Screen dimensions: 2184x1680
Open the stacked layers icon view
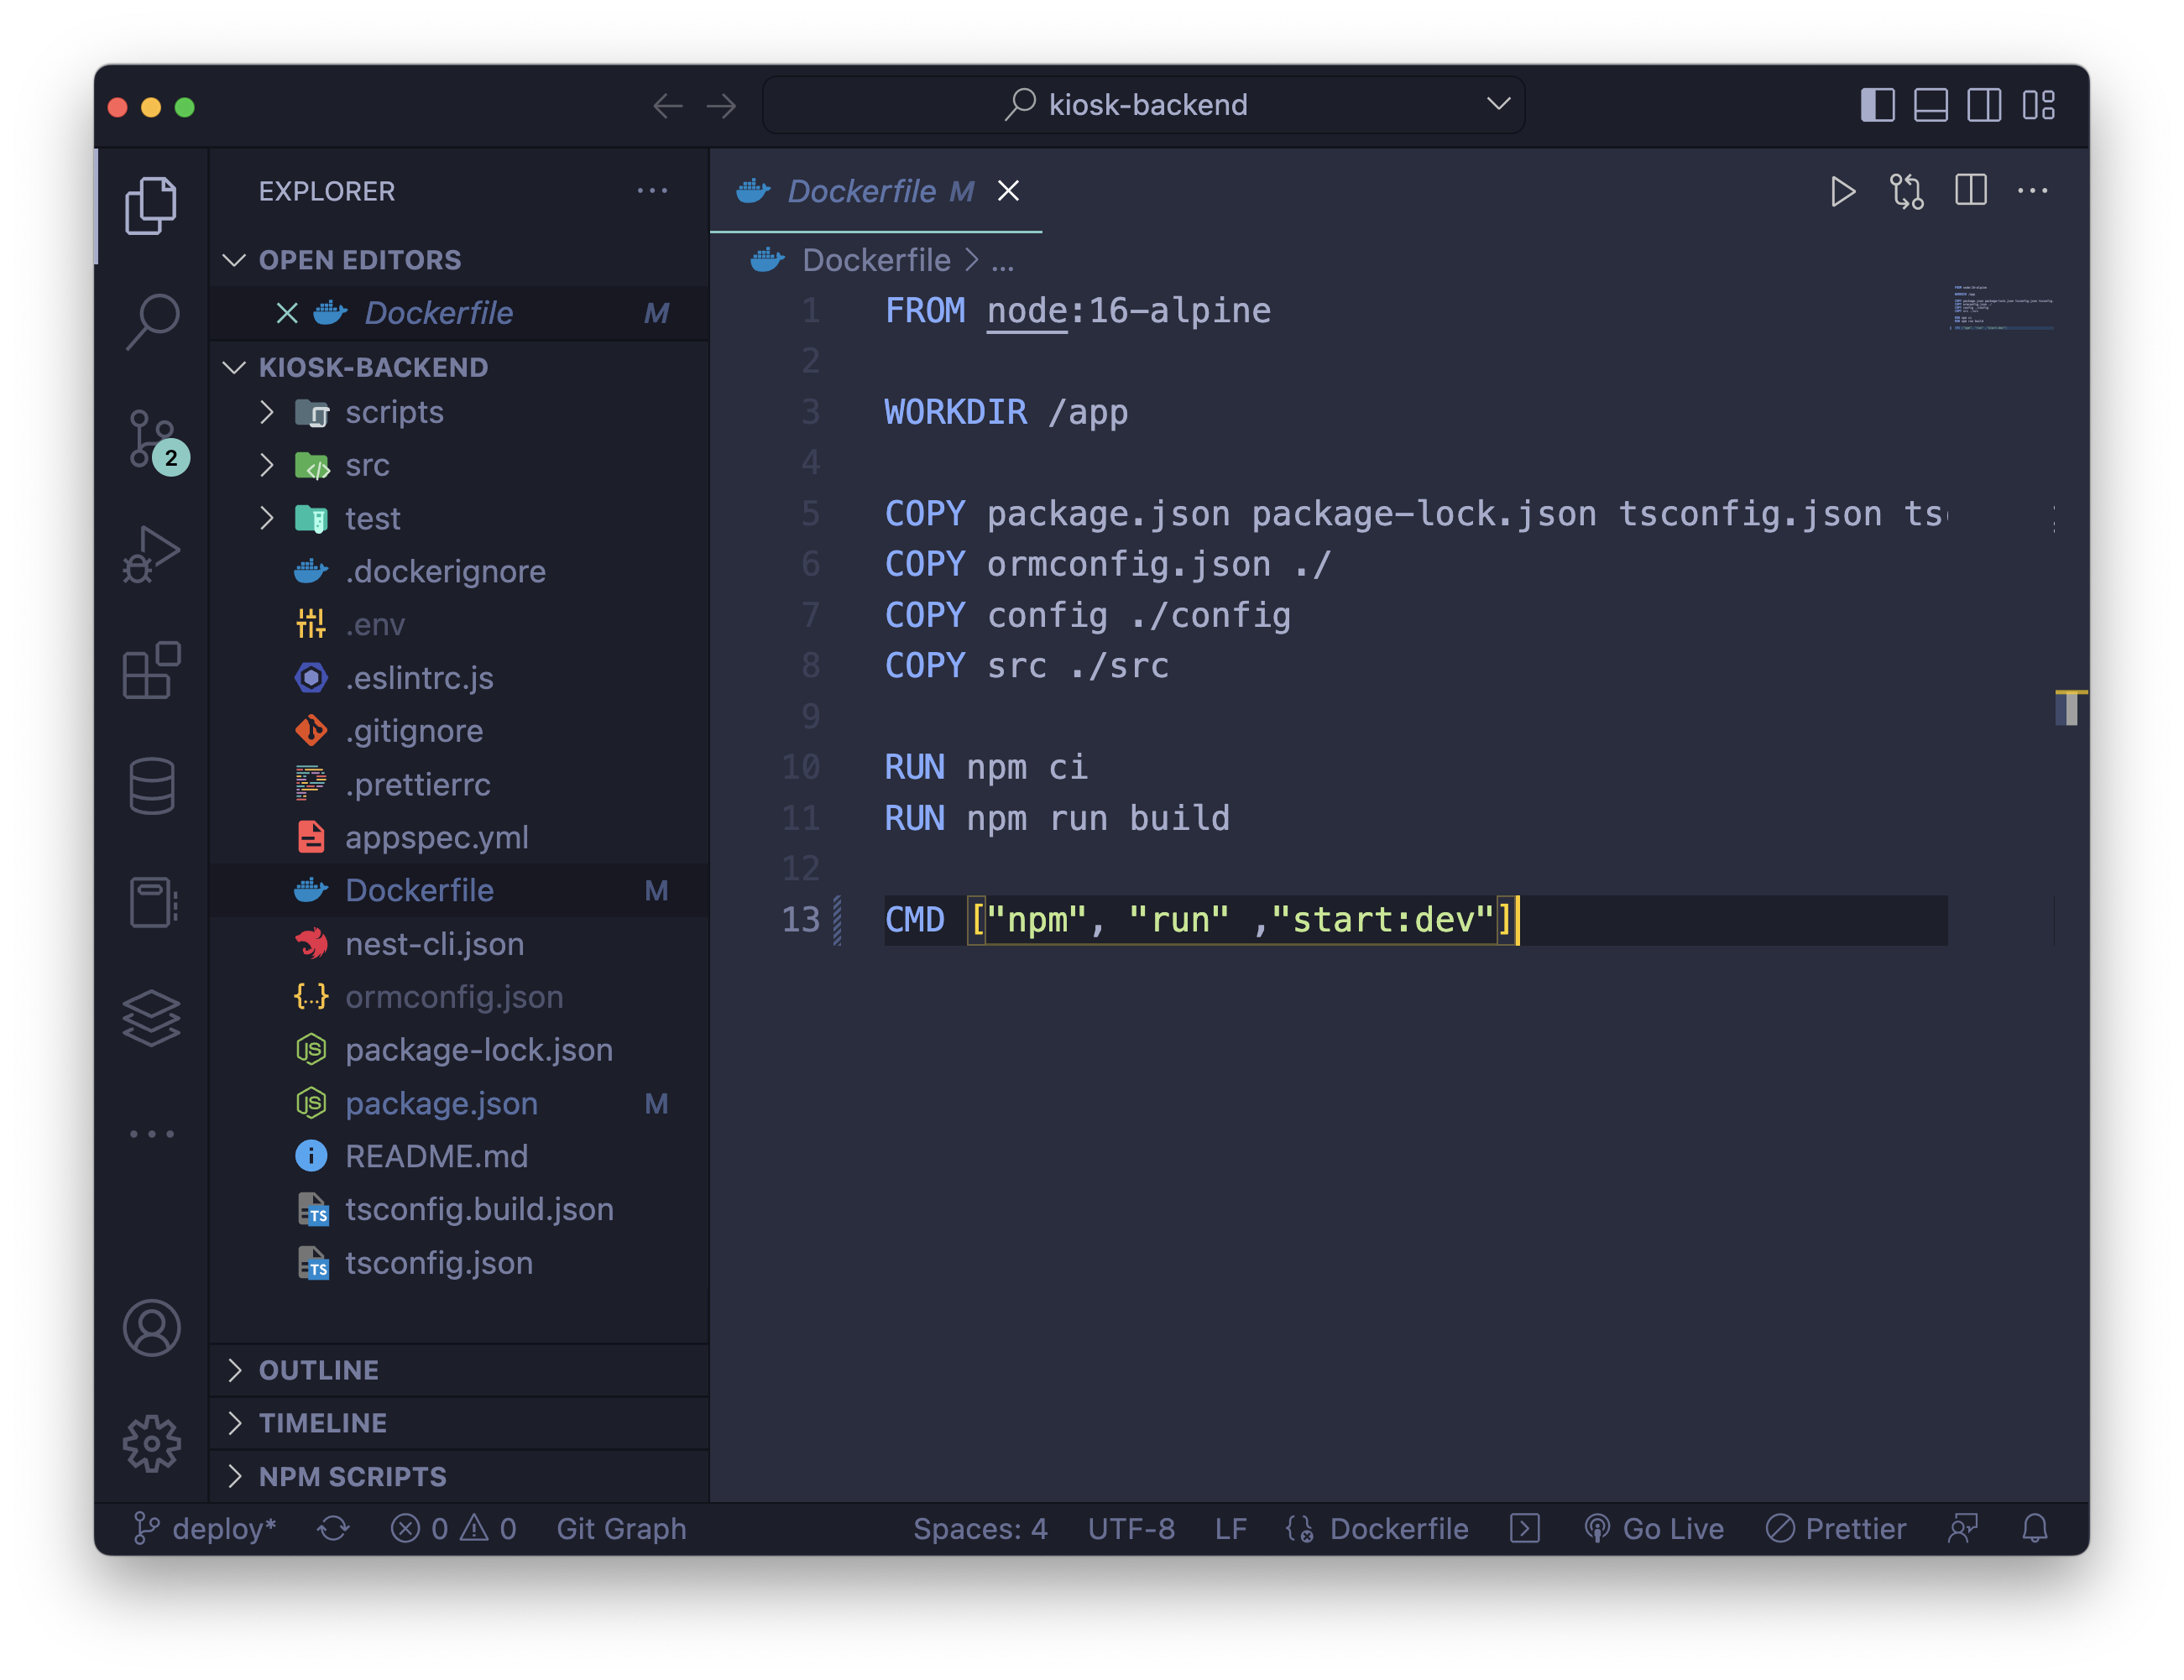coord(151,1018)
